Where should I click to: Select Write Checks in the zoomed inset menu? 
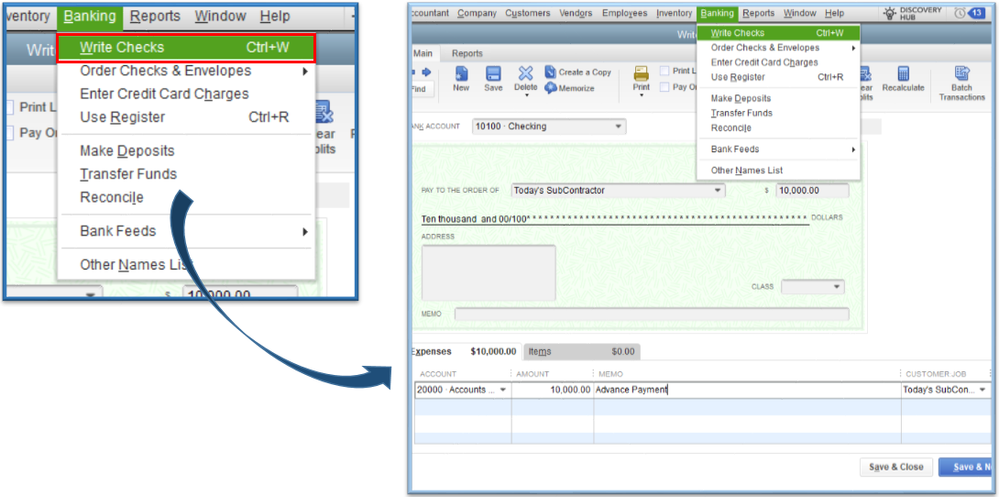pyautogui.click(x=186, y=48)
